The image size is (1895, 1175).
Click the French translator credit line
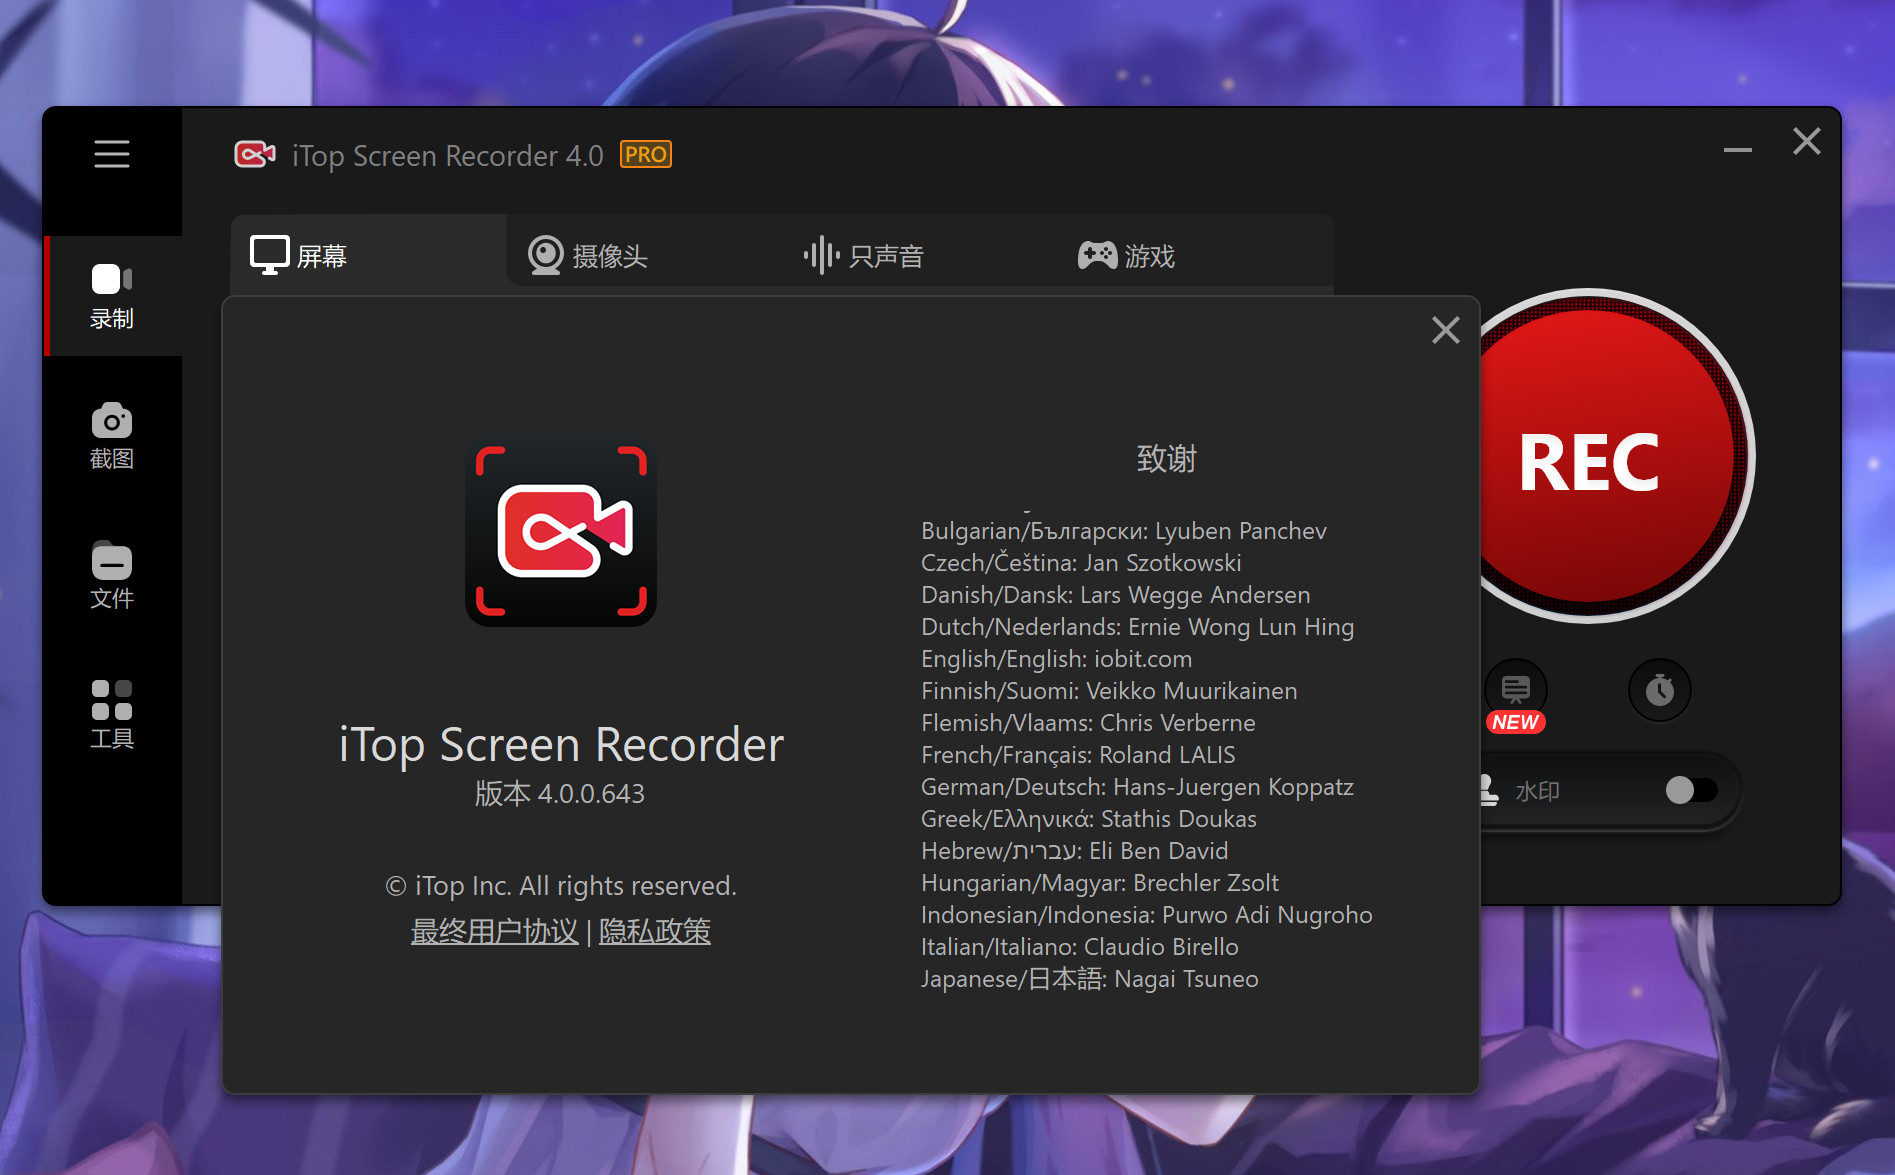click(1078, 755)
